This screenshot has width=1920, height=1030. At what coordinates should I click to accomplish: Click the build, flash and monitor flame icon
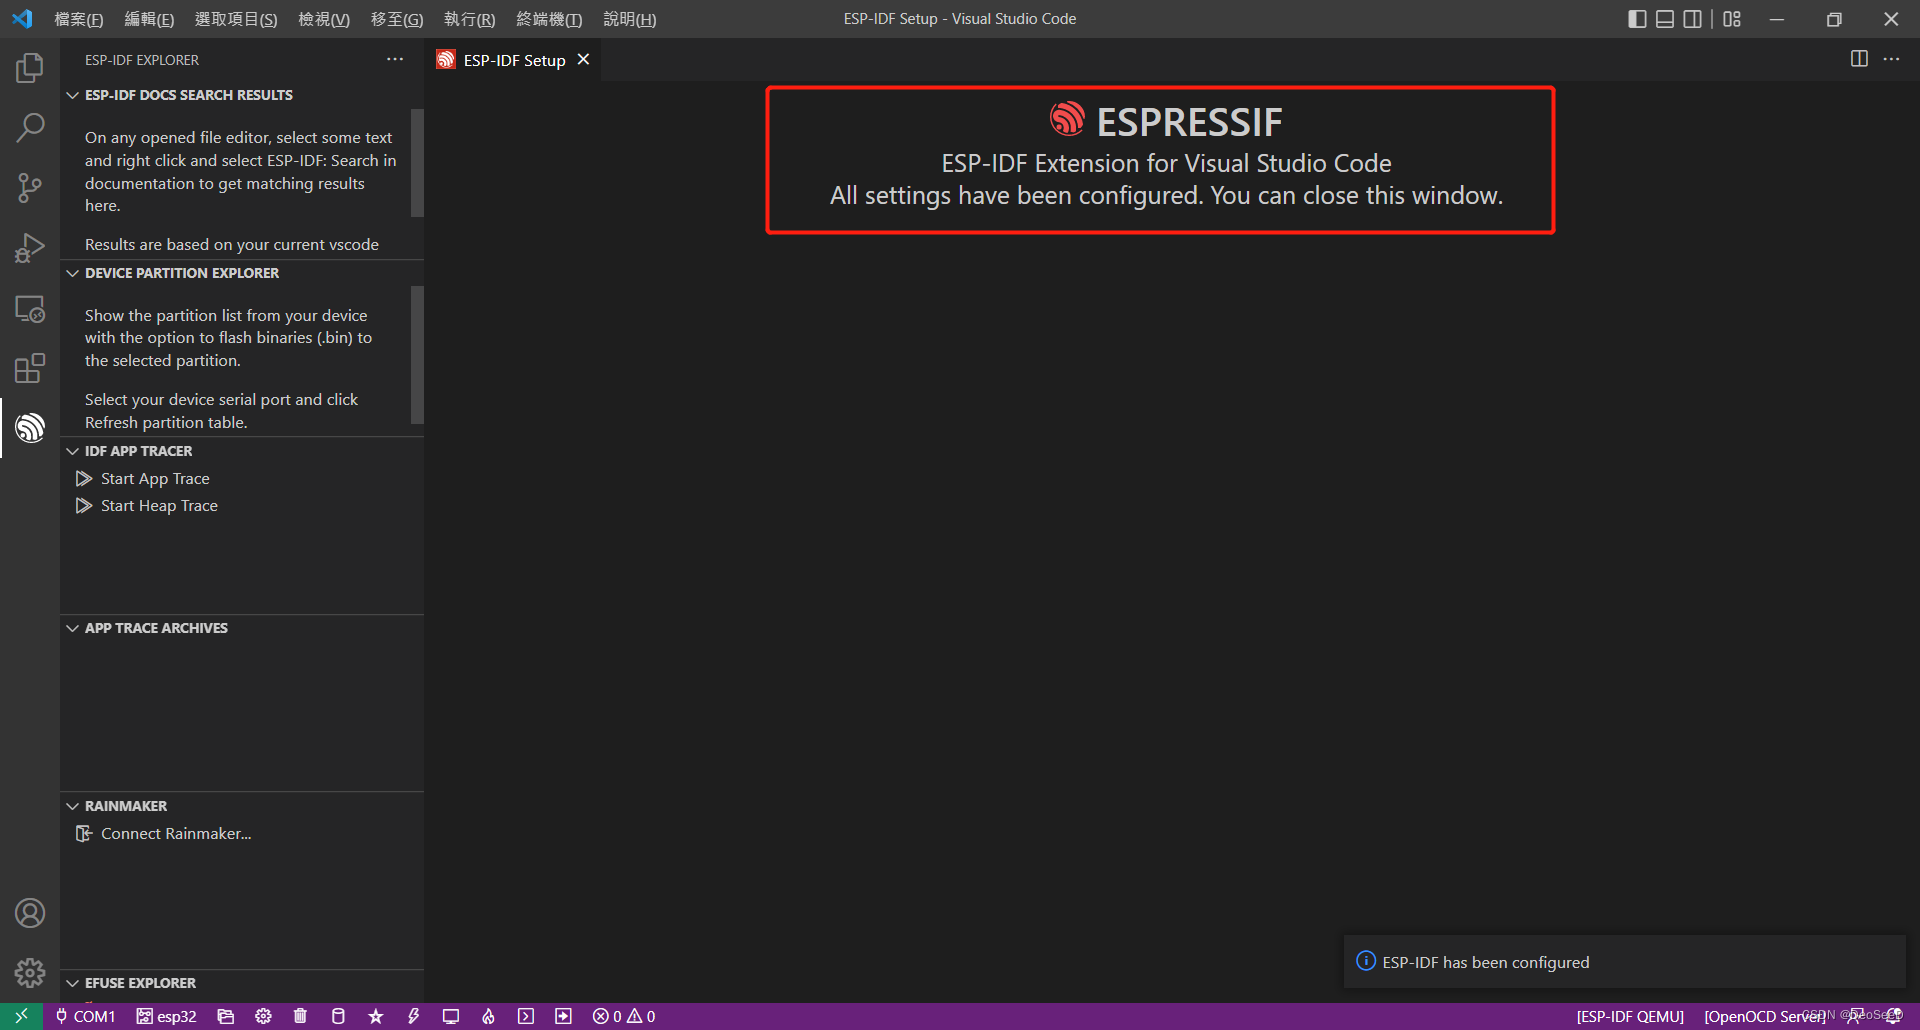(488, 1016)
